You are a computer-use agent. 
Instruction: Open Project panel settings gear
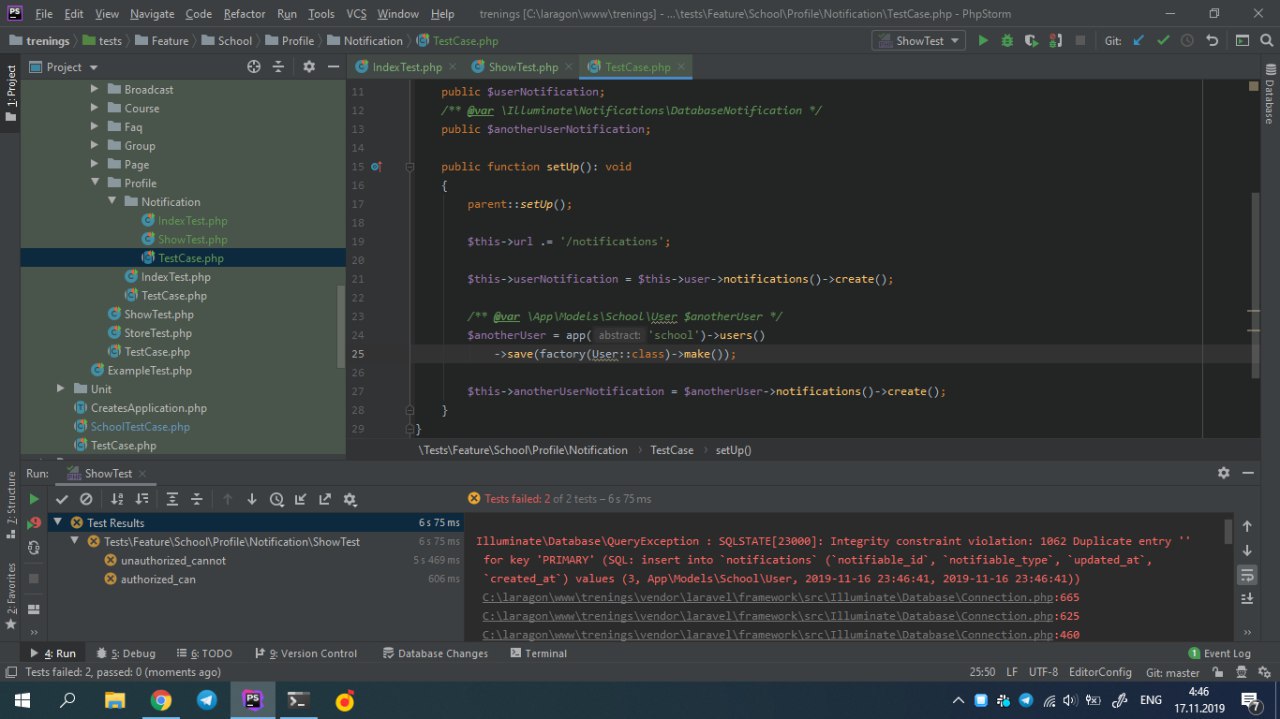tap(309, 67)
